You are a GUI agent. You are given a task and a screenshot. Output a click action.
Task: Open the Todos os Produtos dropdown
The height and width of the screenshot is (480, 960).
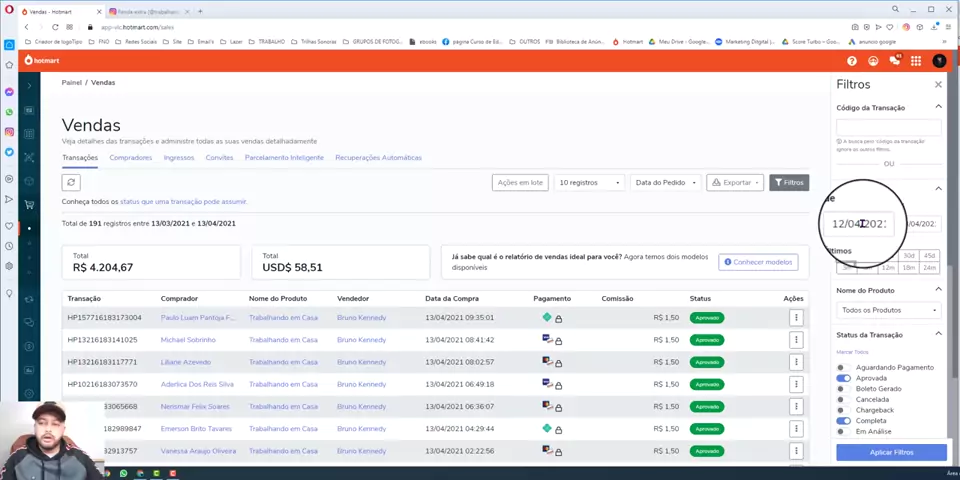tap(889, 310)
